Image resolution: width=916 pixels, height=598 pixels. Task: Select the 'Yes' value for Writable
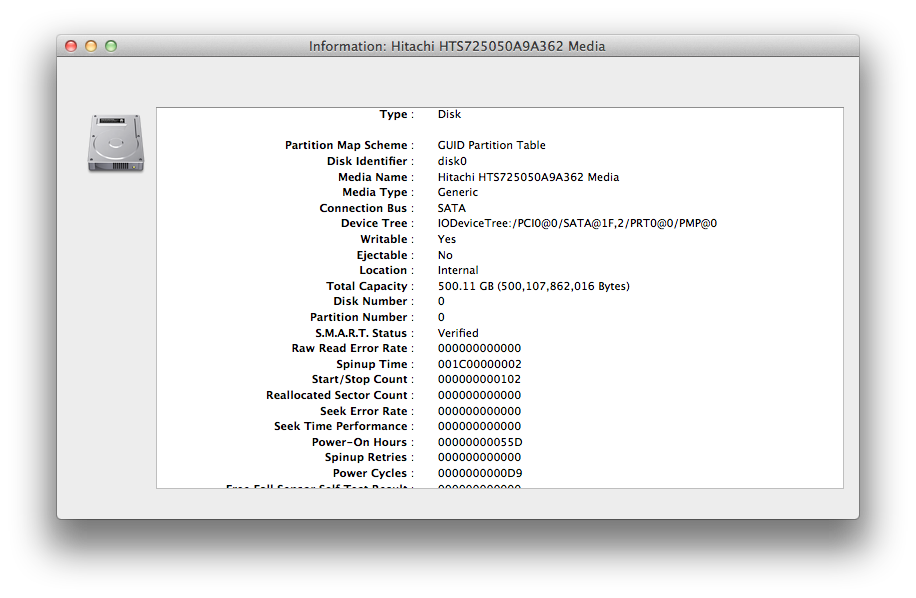(447, 239)
